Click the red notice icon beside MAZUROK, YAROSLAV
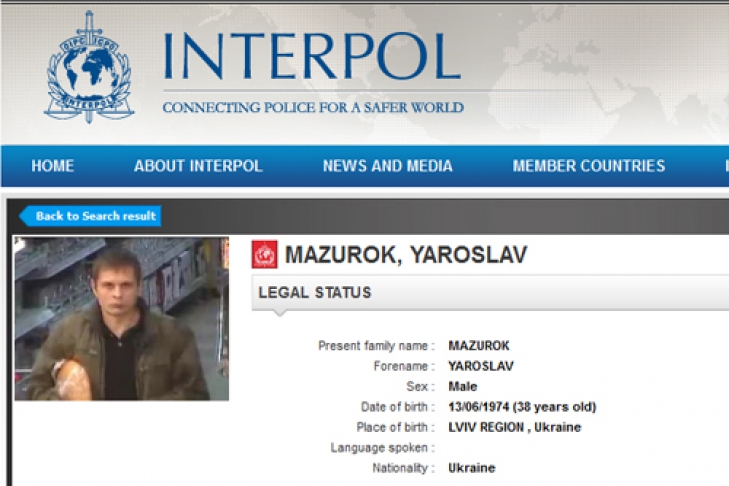Screen dimensions: 729x486 click(265, 254)
